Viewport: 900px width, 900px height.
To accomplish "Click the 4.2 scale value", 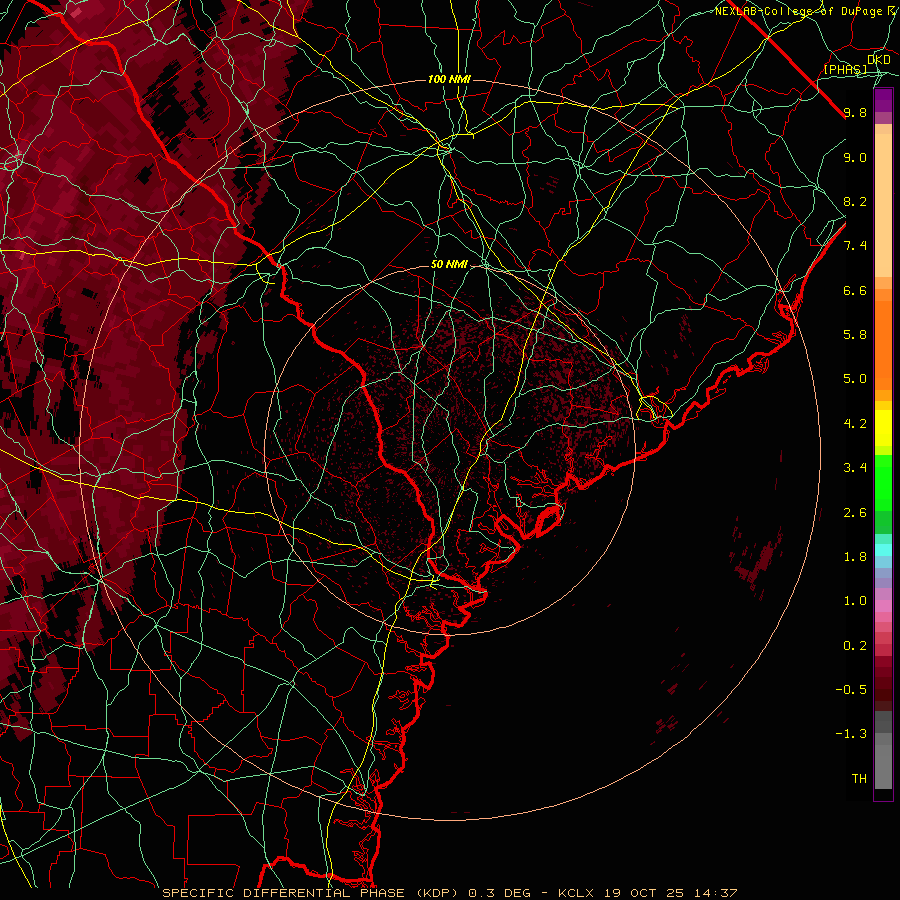I will pyautogui.click(x=855, y=424).
